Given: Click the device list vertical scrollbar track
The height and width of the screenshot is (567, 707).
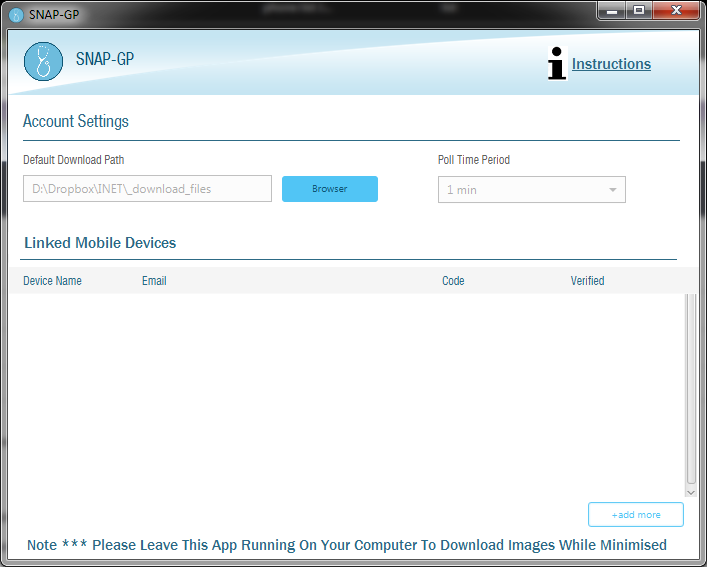Looking at the screenshot, I should coord(691,390).
